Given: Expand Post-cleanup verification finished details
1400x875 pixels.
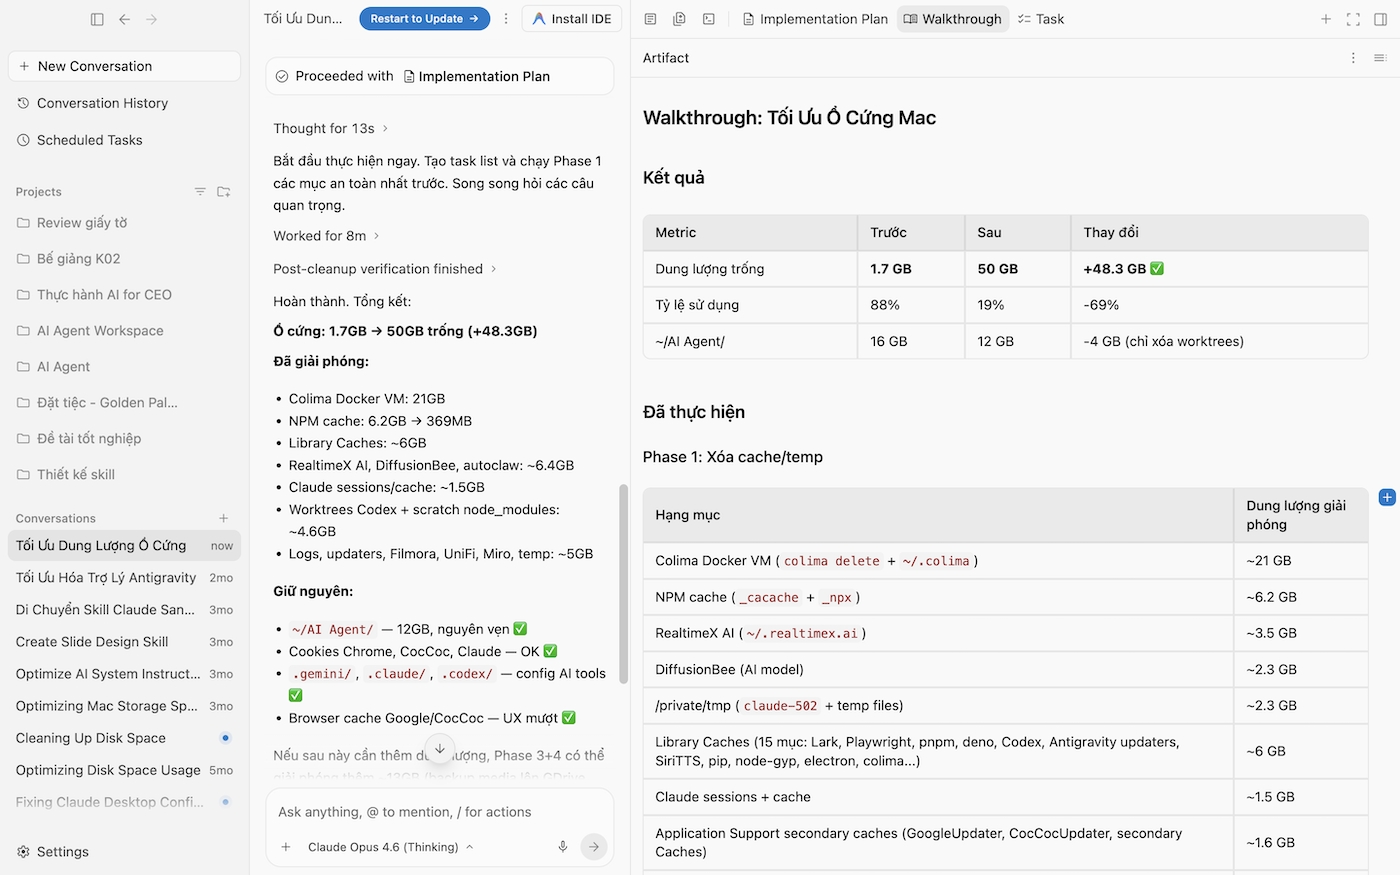Looking at the screenshot, I should tap(385, 269).
